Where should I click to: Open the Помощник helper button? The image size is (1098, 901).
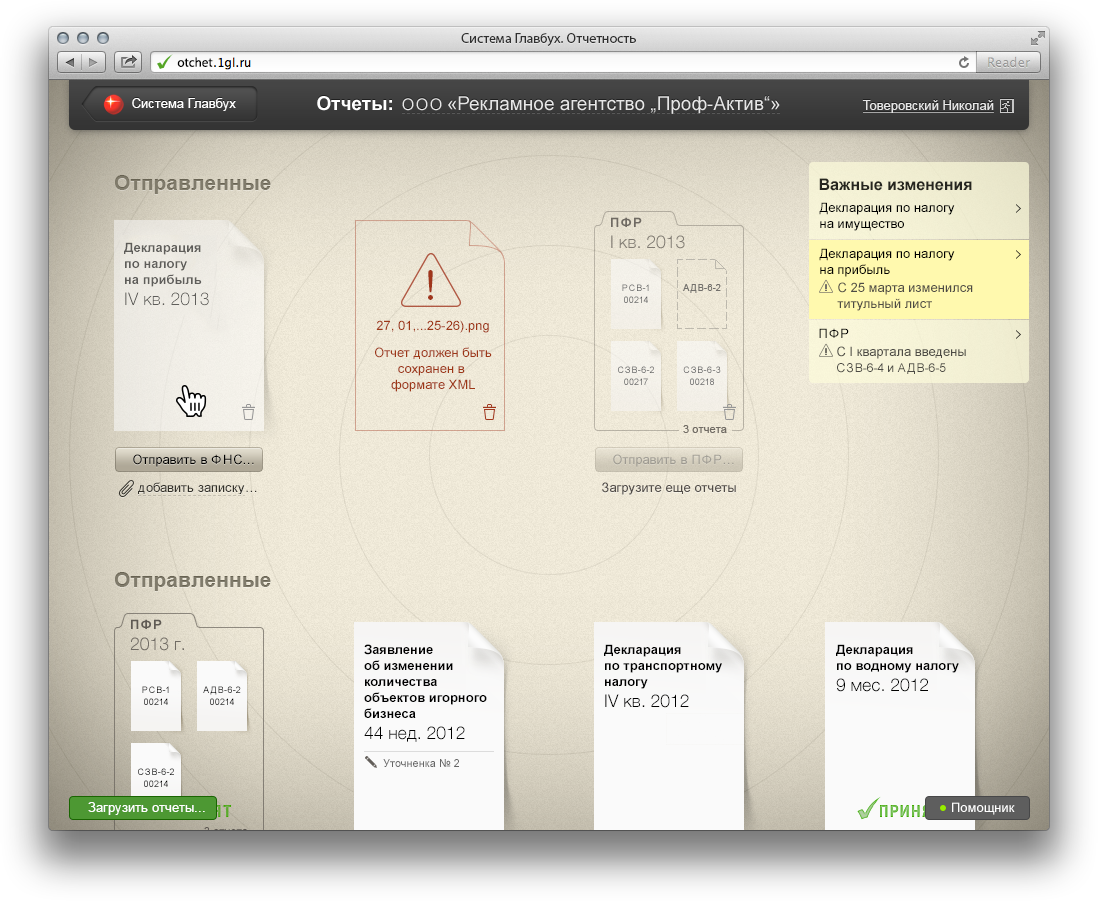[977, 808]
